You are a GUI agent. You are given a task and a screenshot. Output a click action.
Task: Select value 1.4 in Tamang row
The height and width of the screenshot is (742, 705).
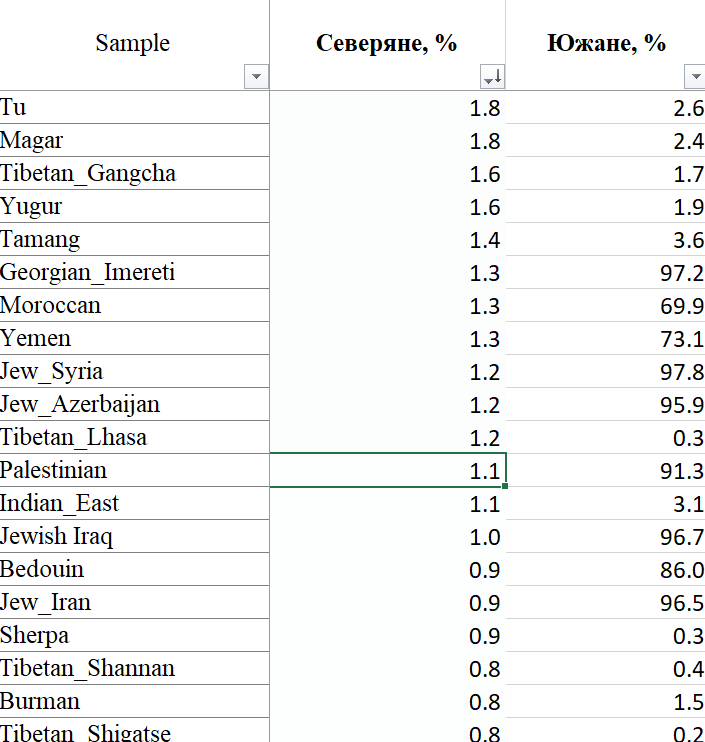[388, 239]
